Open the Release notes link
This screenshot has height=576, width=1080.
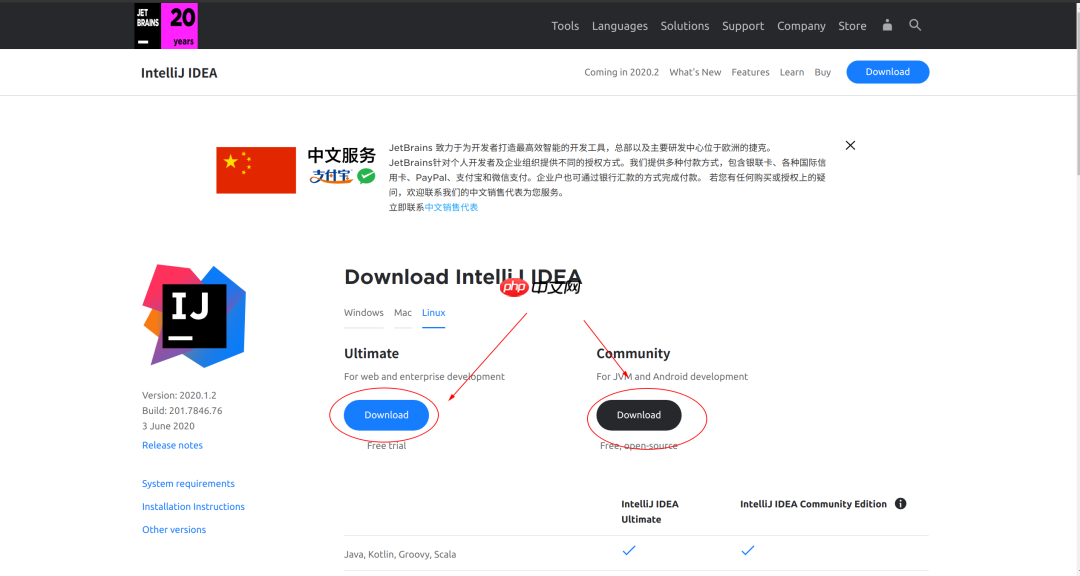click(172, 445)
